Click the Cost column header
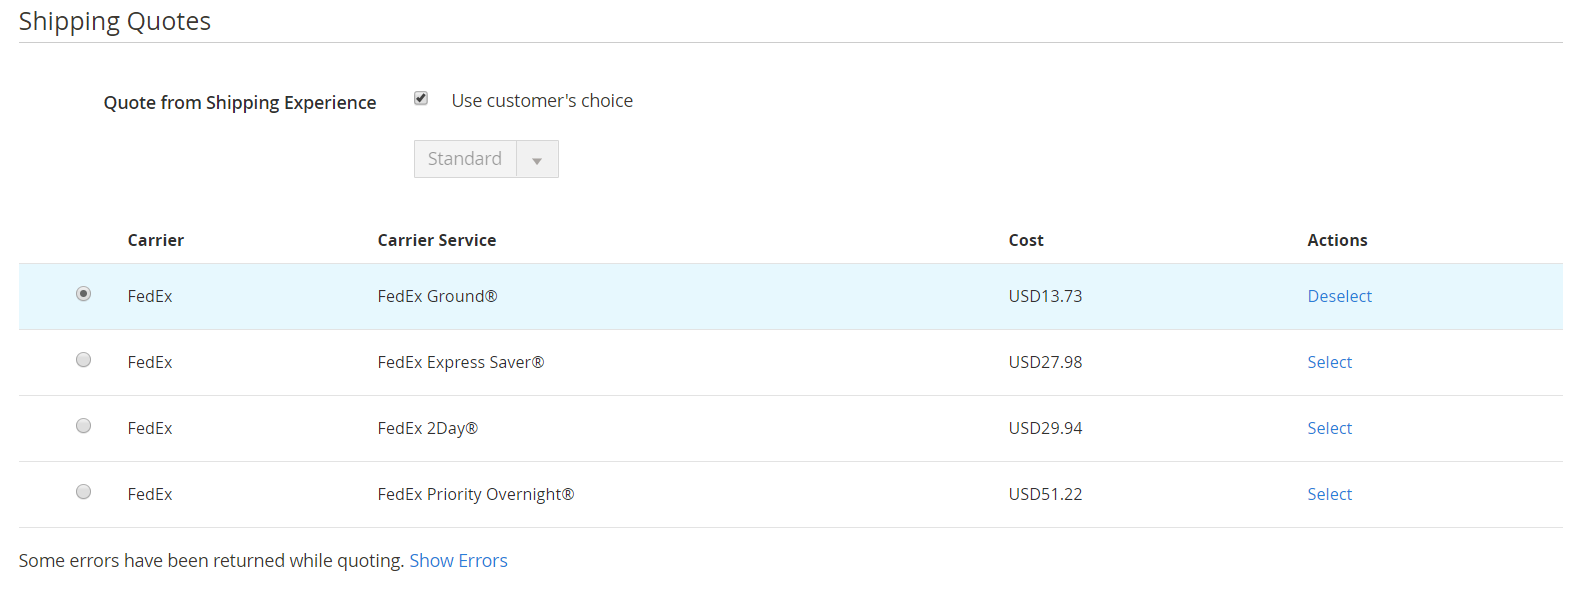 pos(1026,240)
